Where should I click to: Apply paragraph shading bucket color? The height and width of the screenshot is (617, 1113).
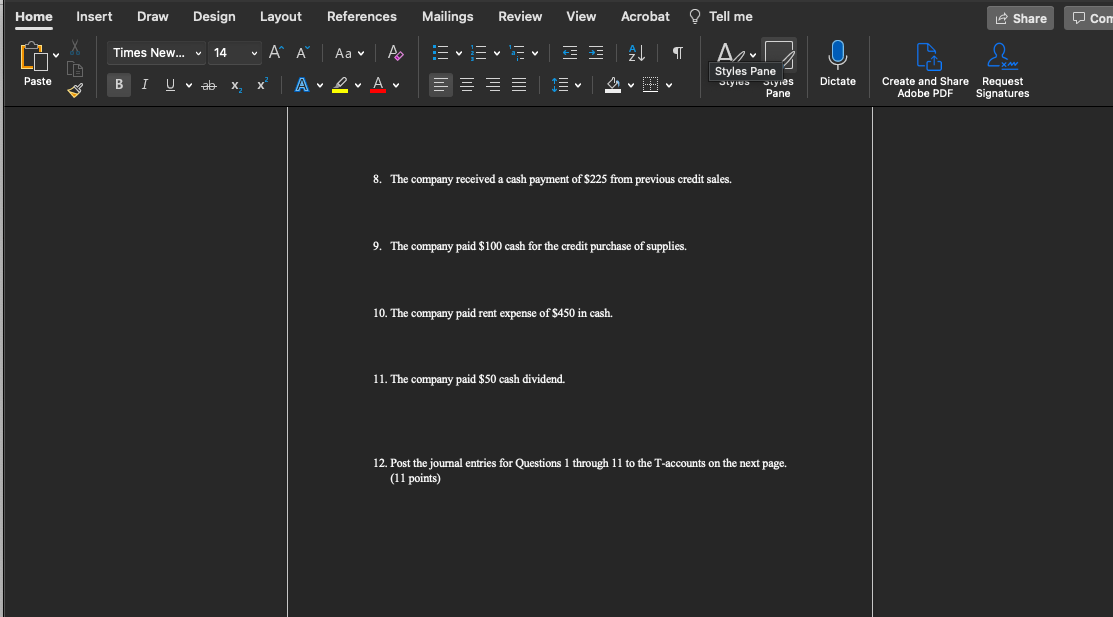click(613, 85)
